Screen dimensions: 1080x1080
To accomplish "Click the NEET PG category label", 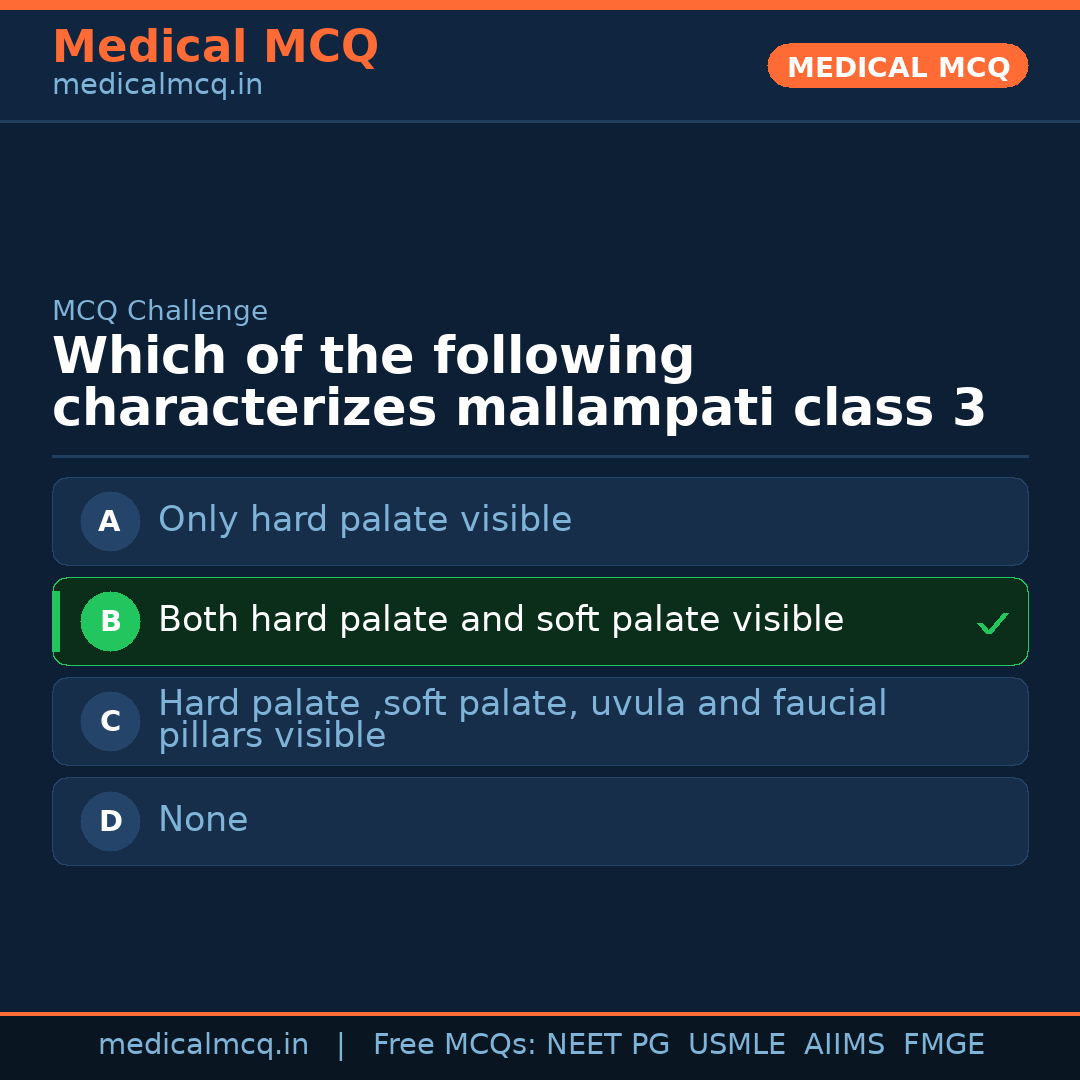I will (x=607, y=1044).
